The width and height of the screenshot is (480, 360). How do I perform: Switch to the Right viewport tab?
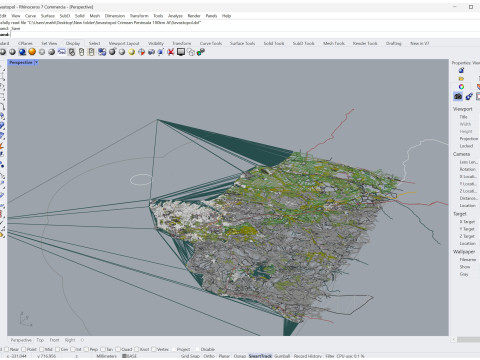point(70,340)
